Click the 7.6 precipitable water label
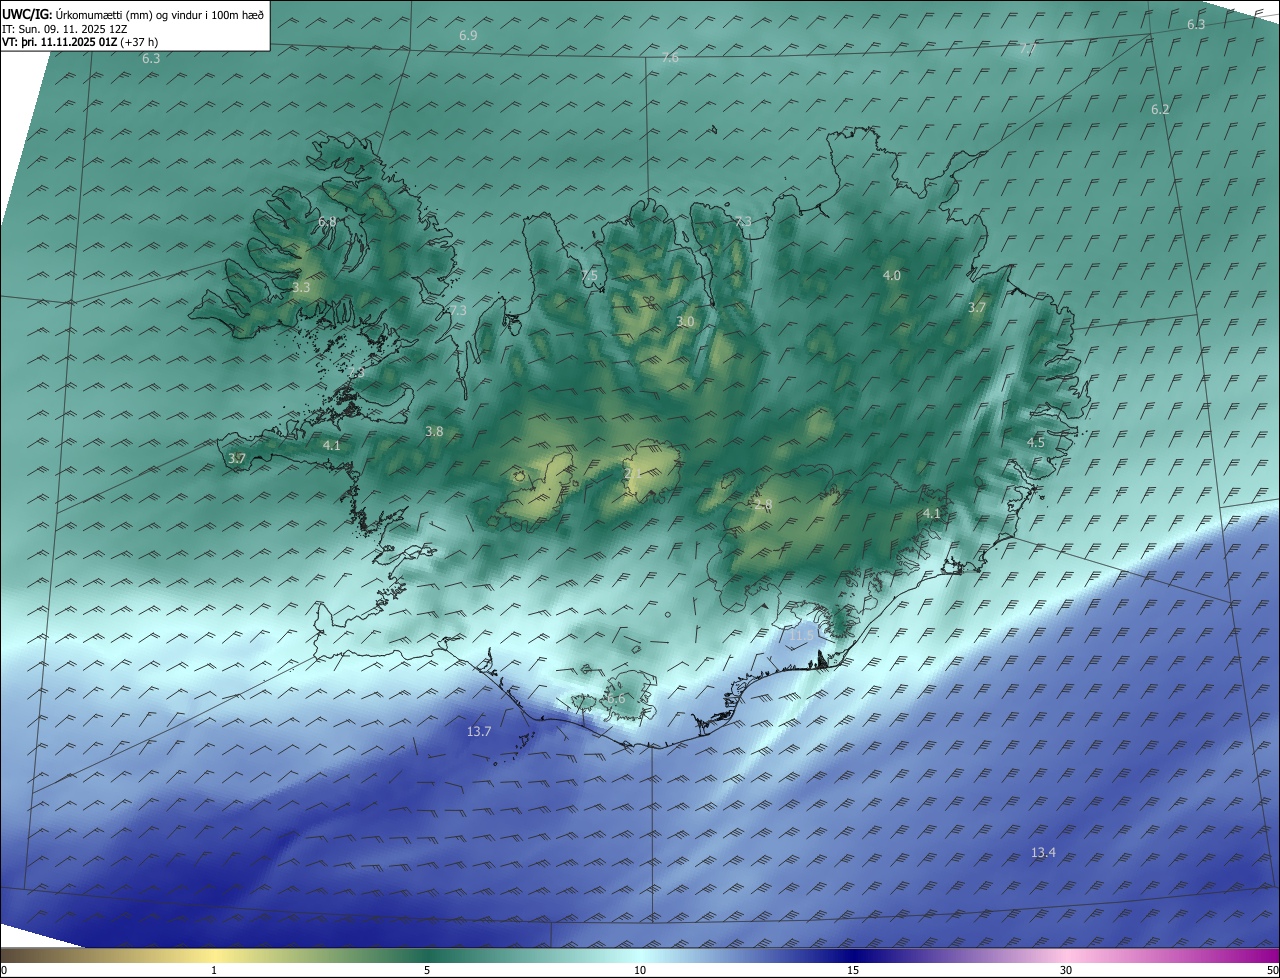 pyautogui.click(x=670, y=58)
